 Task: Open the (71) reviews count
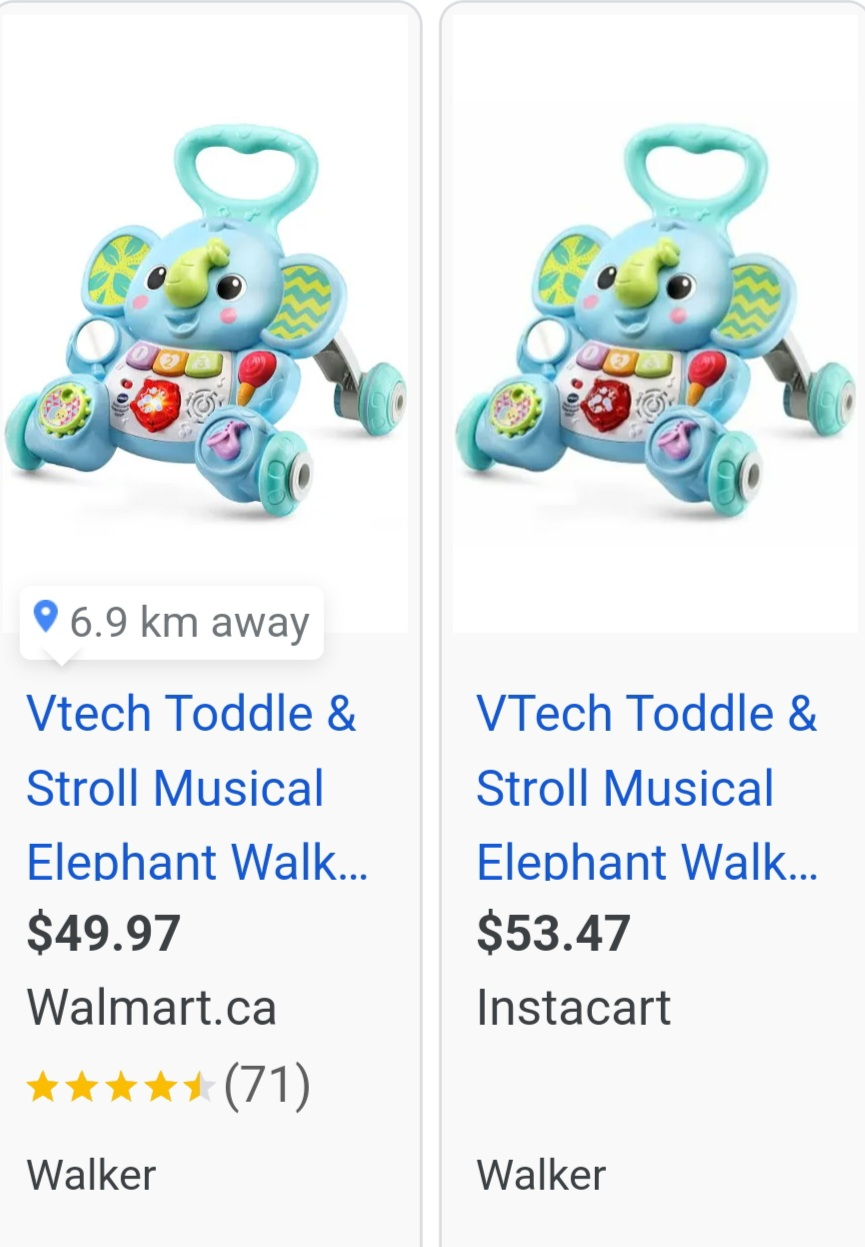[x=267, y=1086]
